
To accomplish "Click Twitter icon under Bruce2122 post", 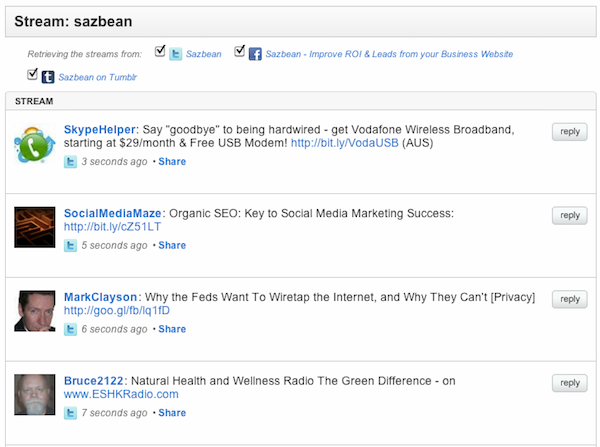I will [70, 413].
